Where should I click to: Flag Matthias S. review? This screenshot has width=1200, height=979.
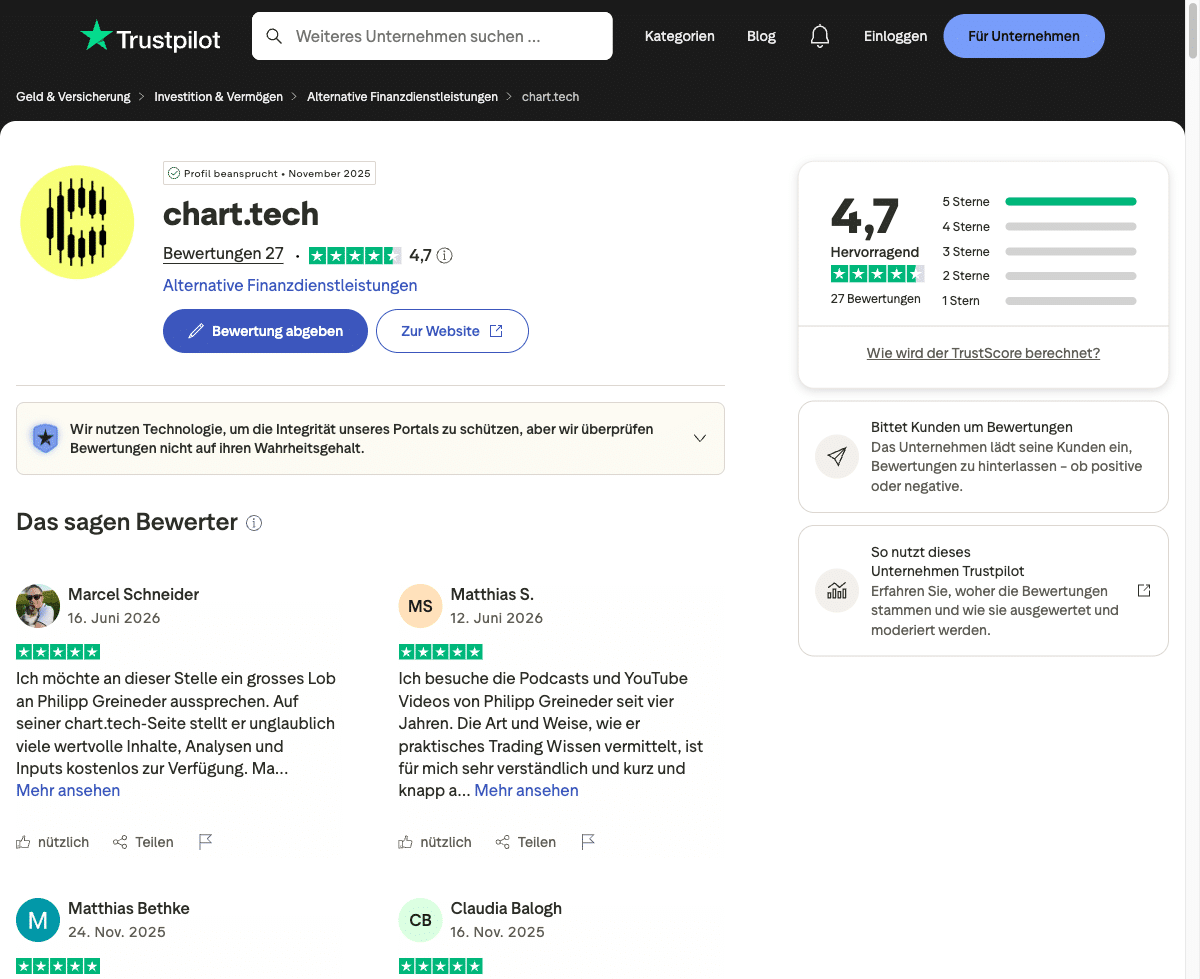click(588, 842)
